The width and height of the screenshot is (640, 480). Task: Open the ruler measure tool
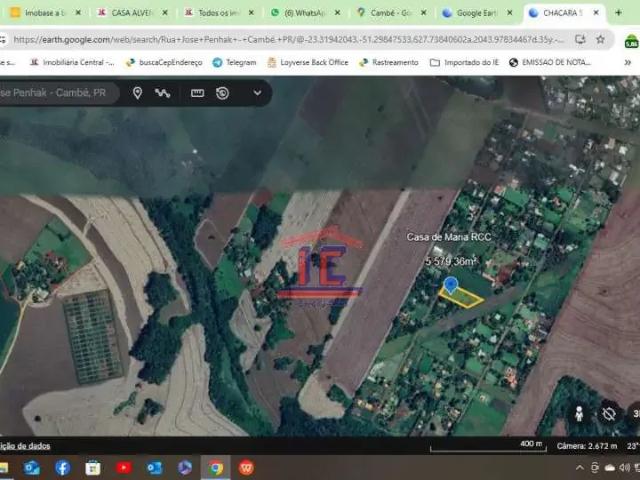click(x=198, y=93)
